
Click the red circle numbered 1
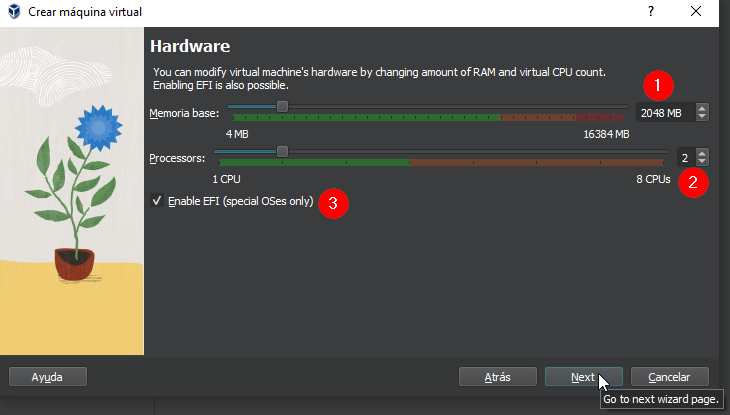[x=658, y=84]
